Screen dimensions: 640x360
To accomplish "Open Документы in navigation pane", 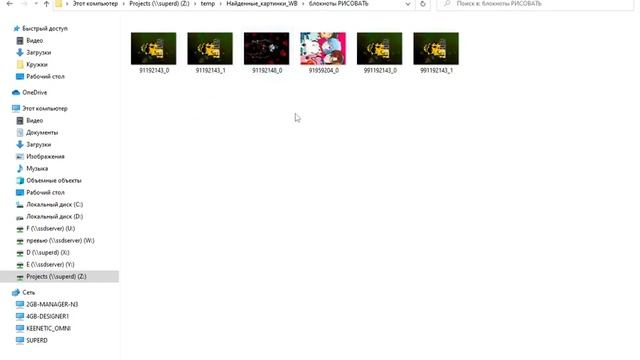I will point(42,133).
